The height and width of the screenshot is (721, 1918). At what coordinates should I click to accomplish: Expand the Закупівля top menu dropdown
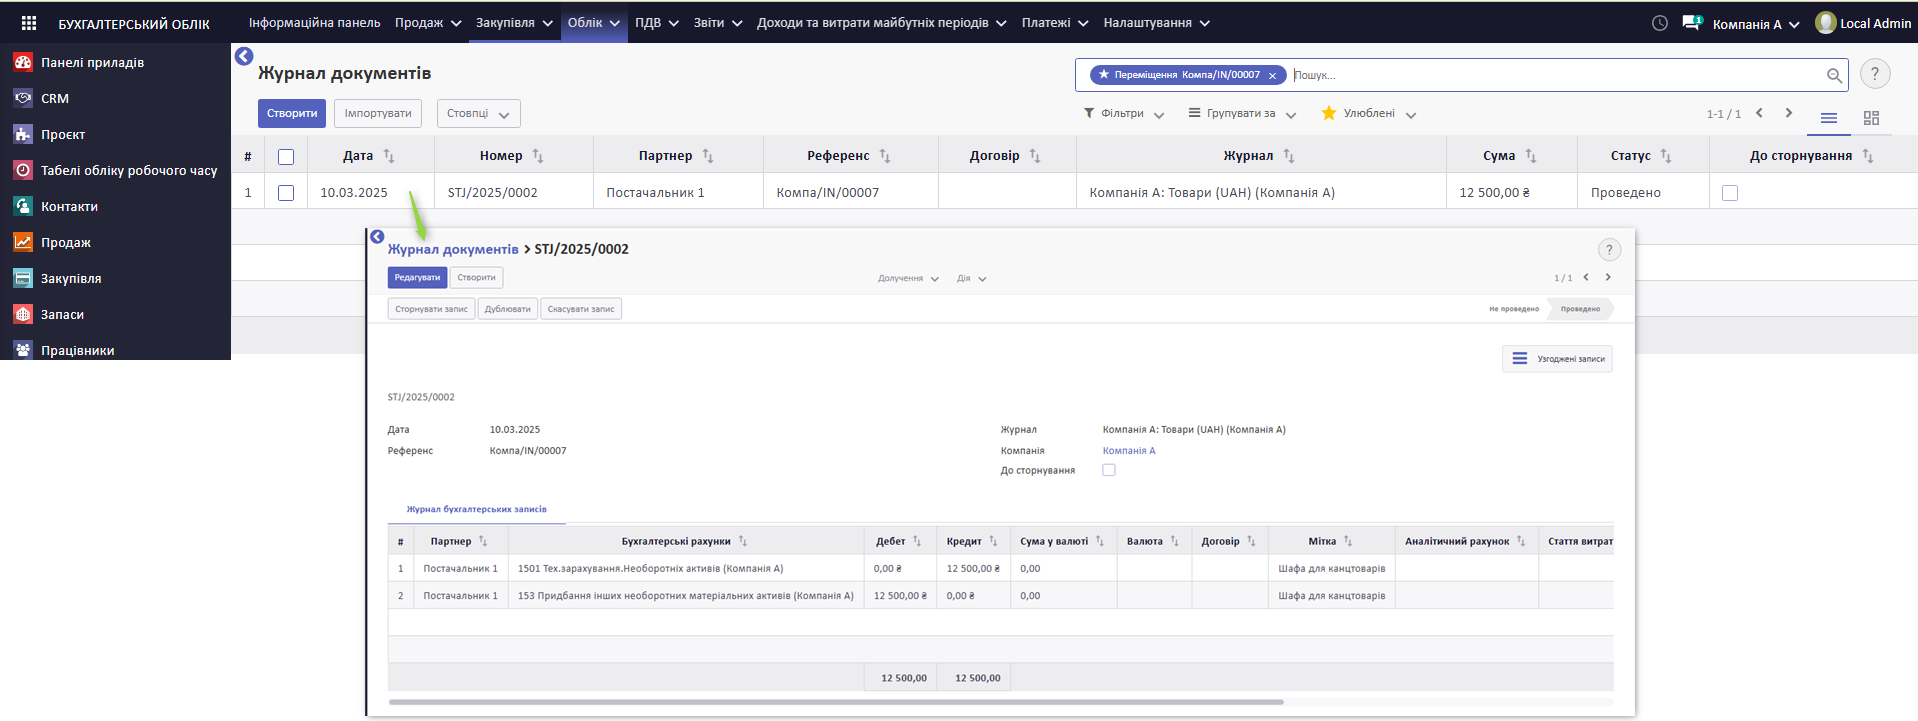click(x=514, y=22)
